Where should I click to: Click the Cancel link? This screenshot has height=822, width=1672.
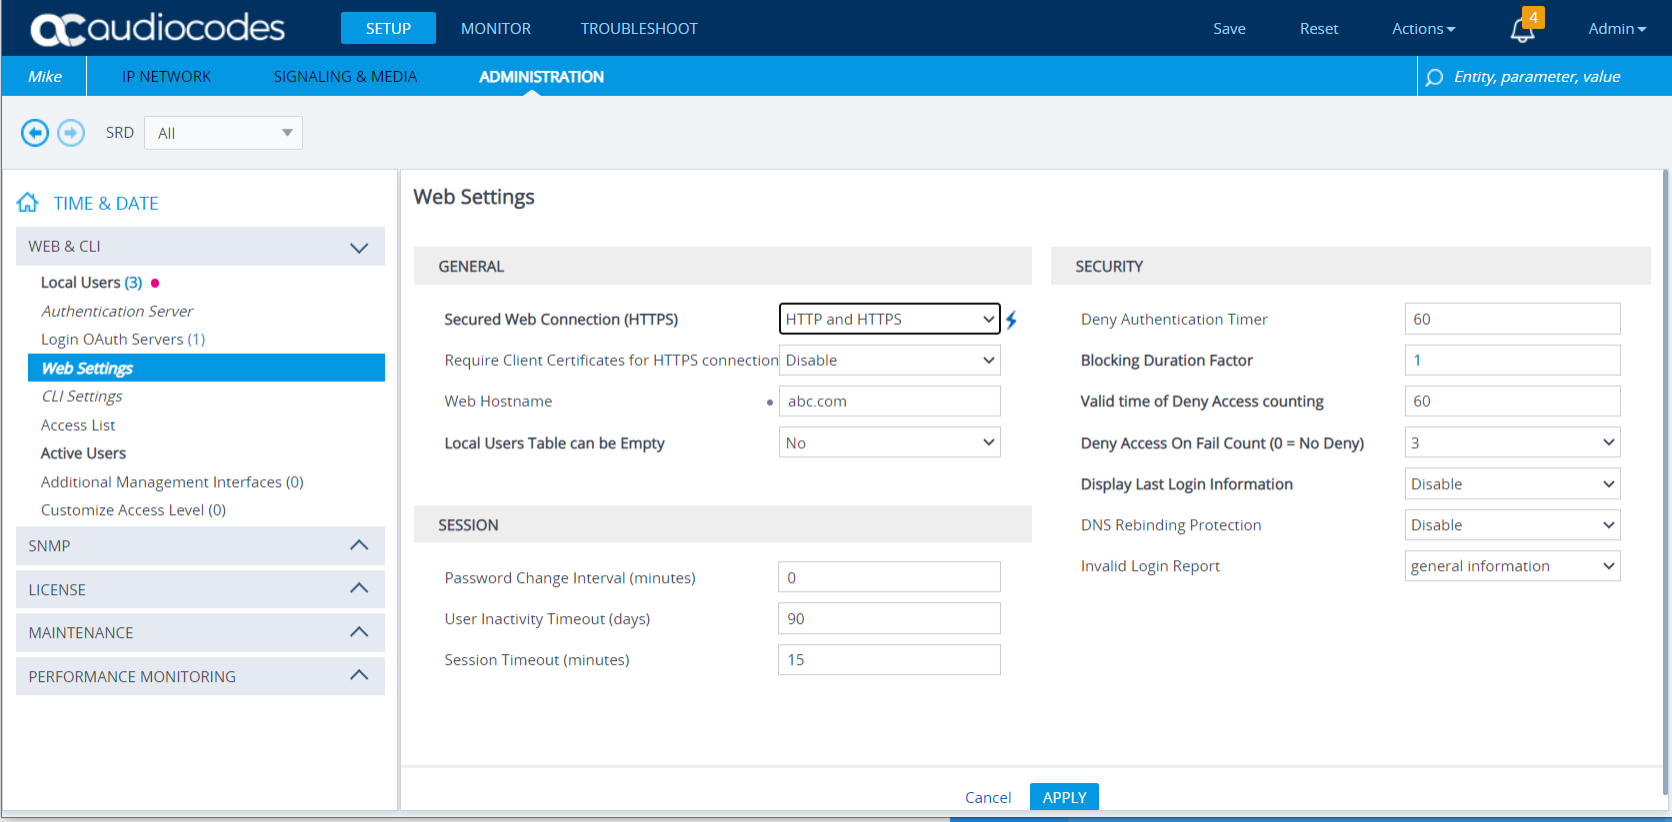tap(987, 797)
